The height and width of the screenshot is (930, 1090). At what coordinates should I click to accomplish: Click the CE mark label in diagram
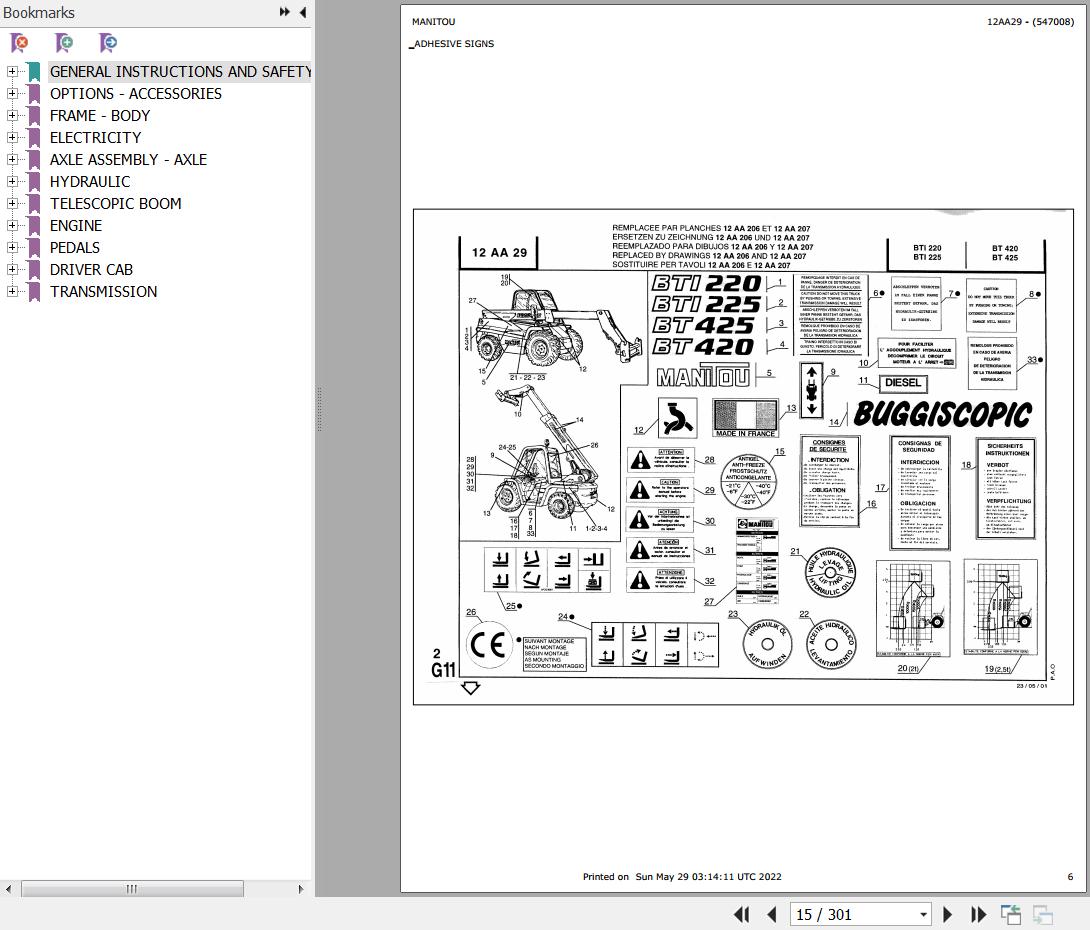[488, 645]
